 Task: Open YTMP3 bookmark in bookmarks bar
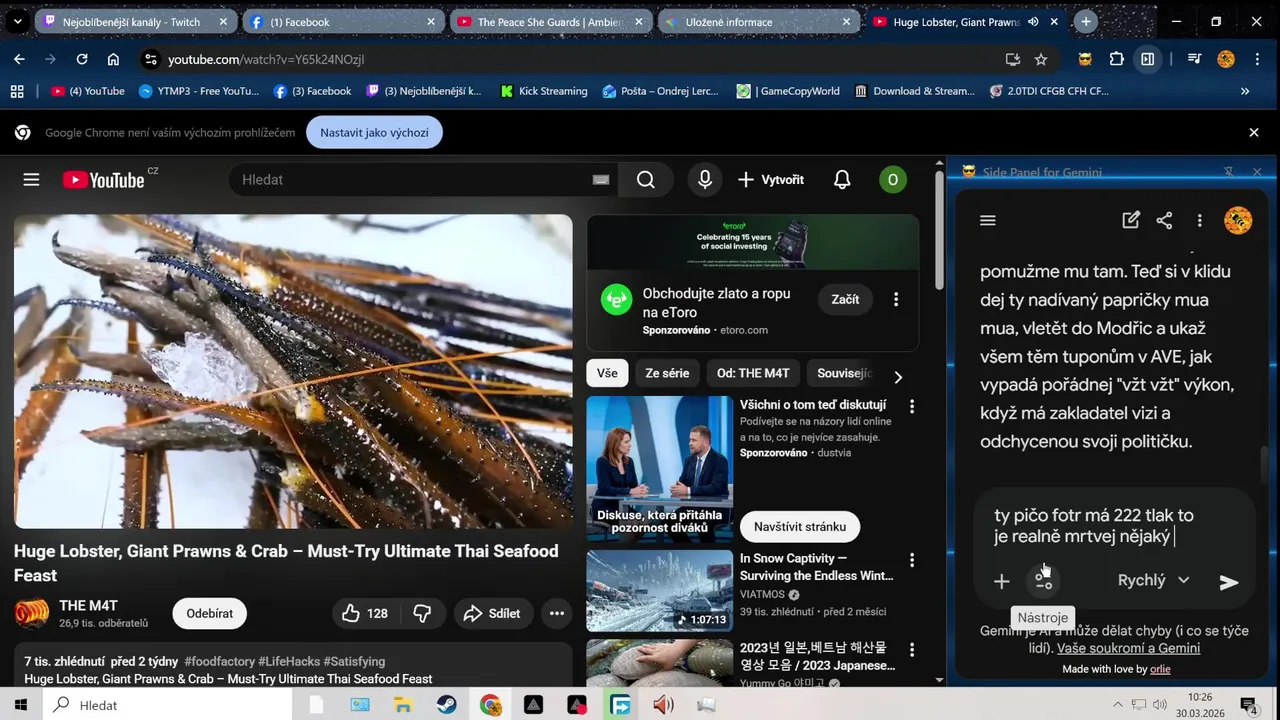click(x=199, y=91)
